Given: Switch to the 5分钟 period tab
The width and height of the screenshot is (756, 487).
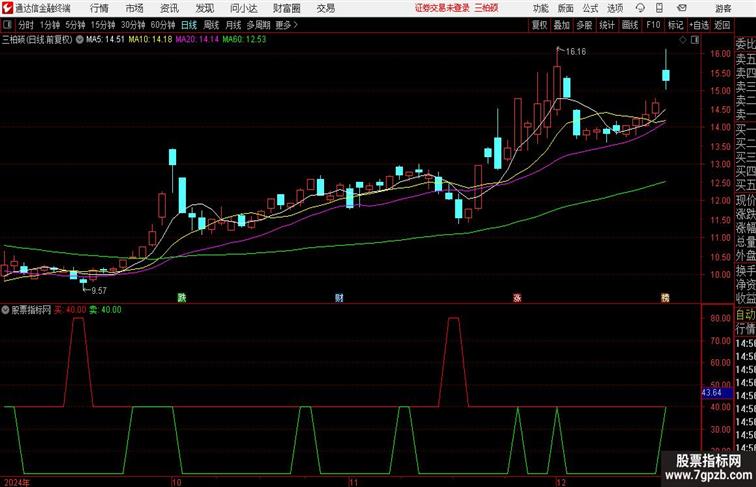Looking at the screenshot, I should (75, 25).
